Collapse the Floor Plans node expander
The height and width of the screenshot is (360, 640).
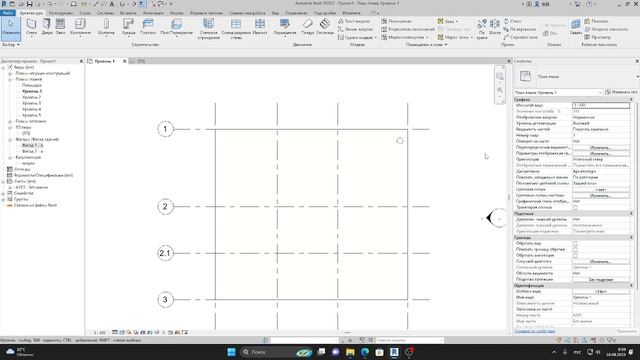[x=10, y=79]
